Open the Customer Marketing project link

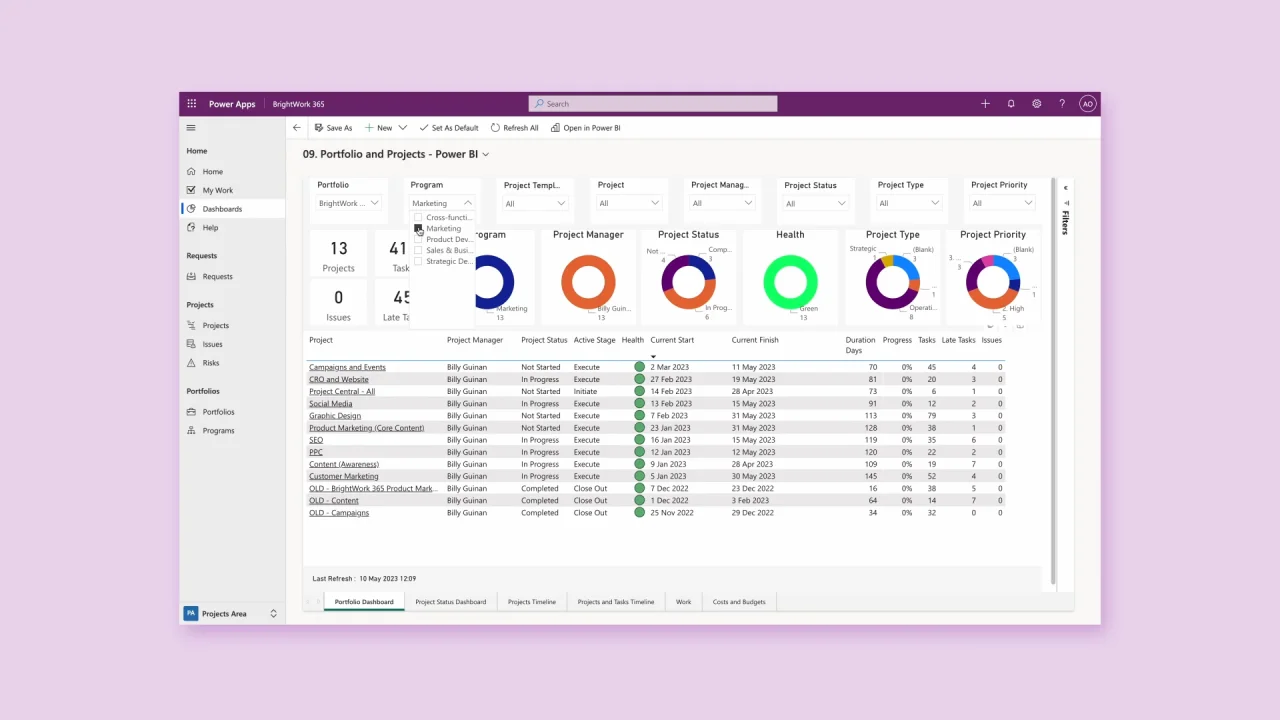pos(343,477)
